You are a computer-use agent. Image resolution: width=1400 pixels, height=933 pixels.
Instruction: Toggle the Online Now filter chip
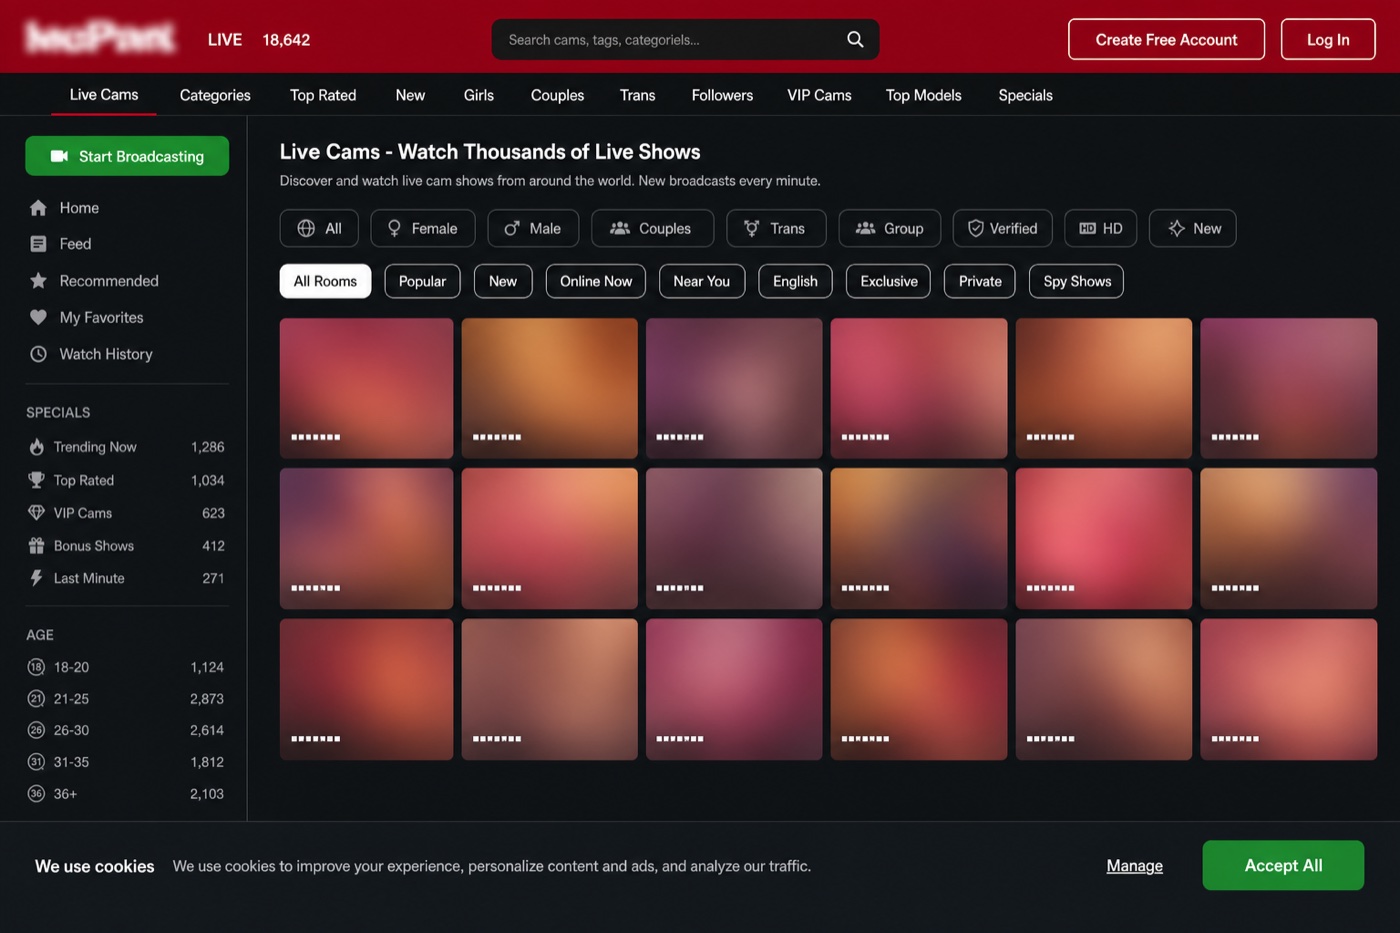(x=596, y=281)
